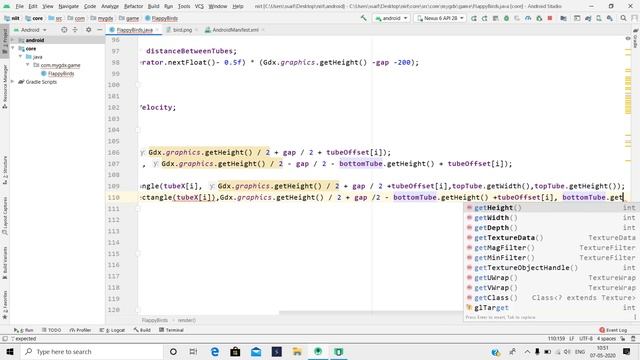Click the green Debug bug icon
The width and height of the screenshot is (640, 360).
click(506, 18)
